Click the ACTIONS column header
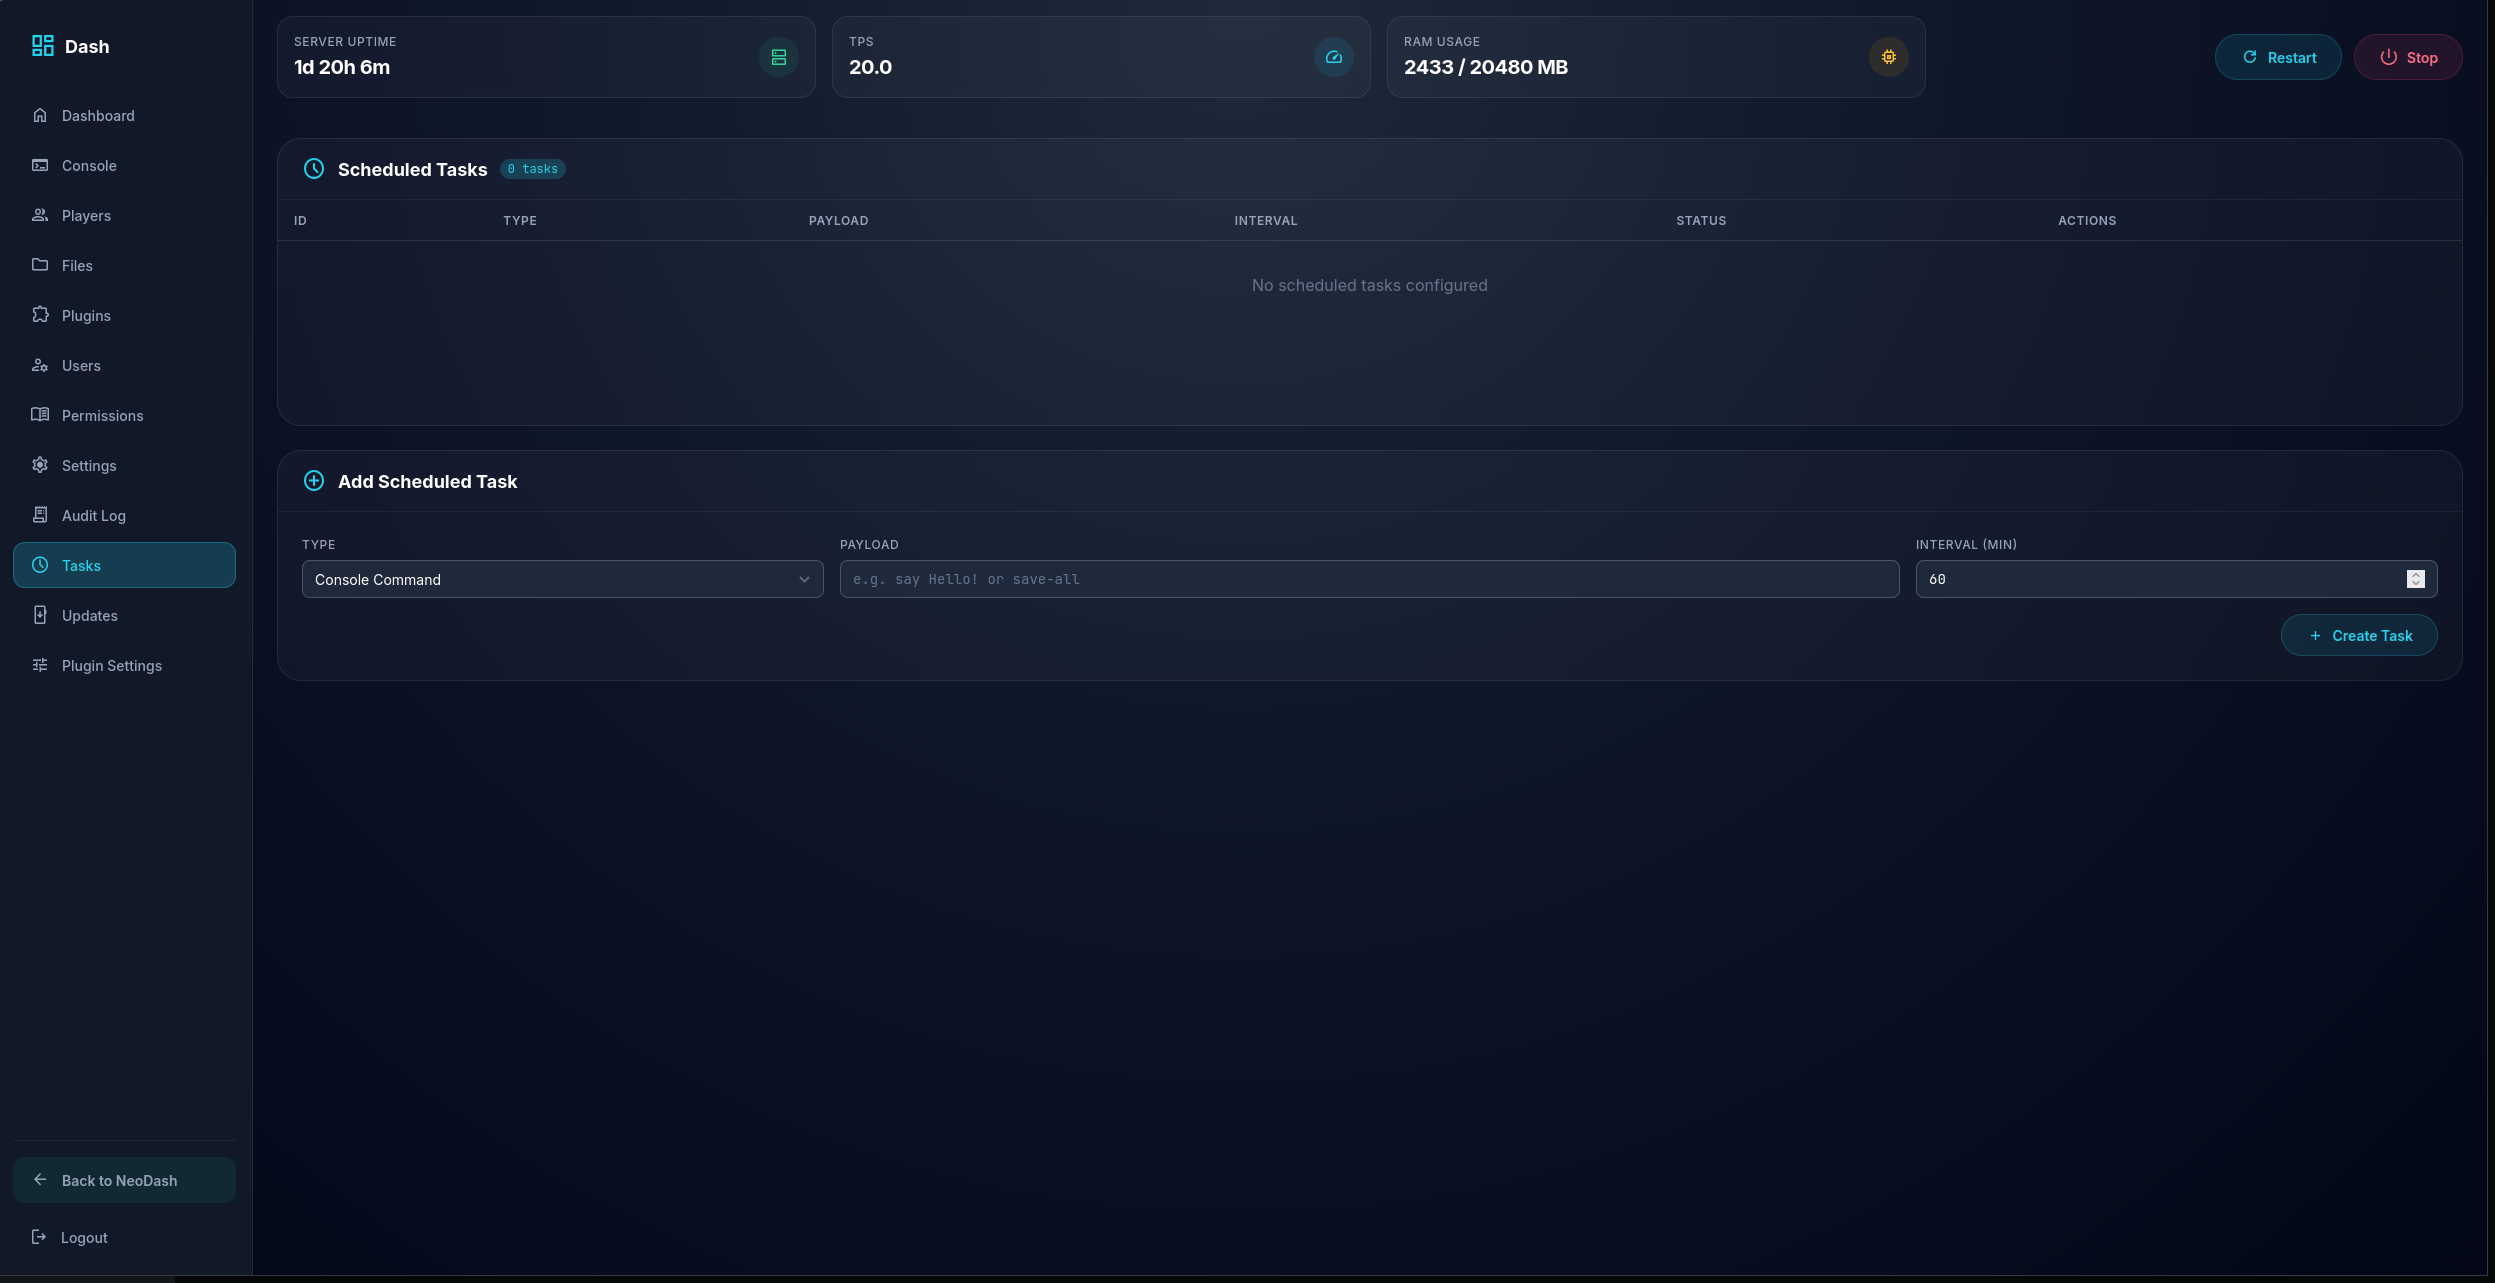This screenshot has width=2495, height=1283. pyautogui.click(x=2087, y=220)
